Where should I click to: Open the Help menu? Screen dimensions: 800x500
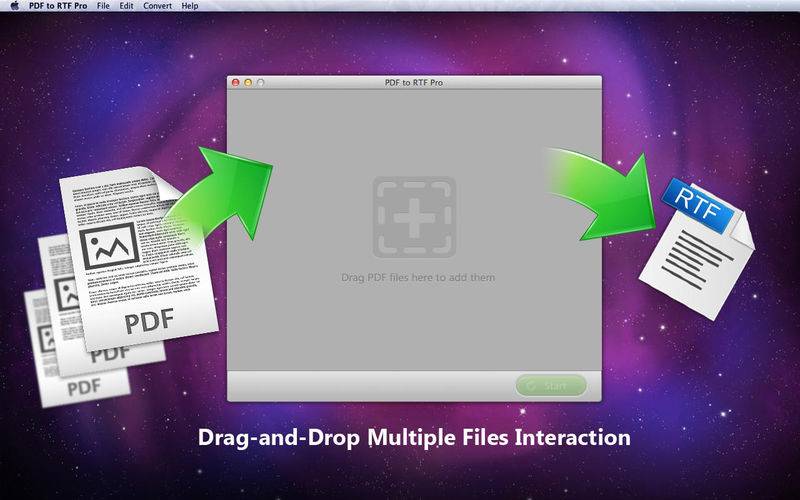(x=190, y=6)
